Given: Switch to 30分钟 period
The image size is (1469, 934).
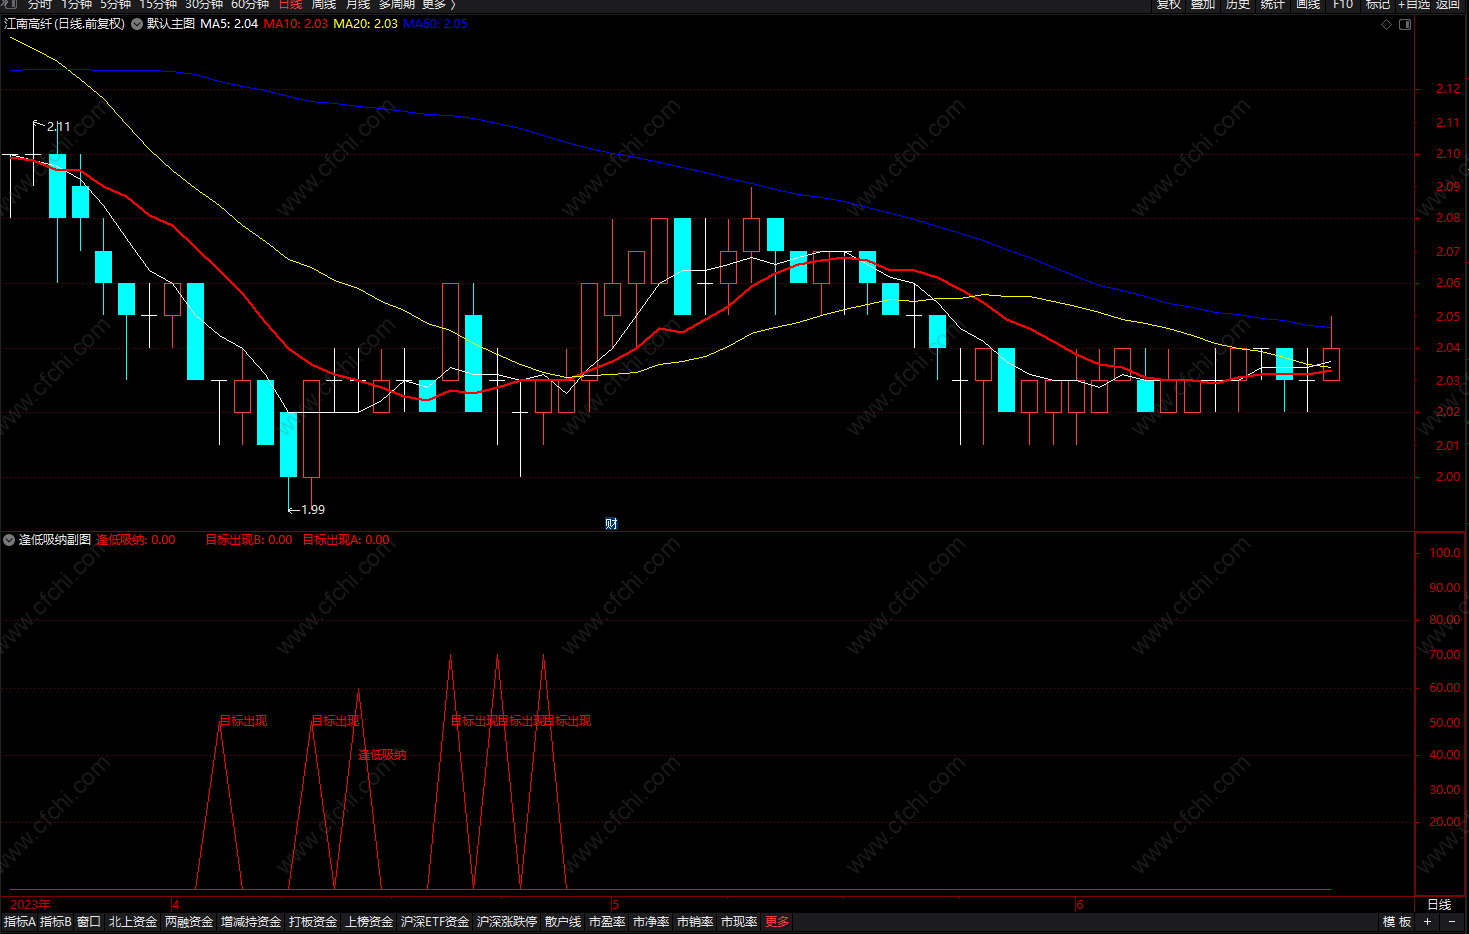Looking at the screenshot, I should click(x=204, y=5).
